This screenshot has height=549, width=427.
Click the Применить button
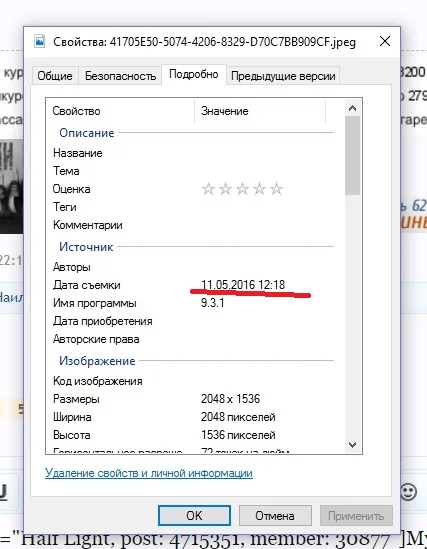click(x=356, y=515)
